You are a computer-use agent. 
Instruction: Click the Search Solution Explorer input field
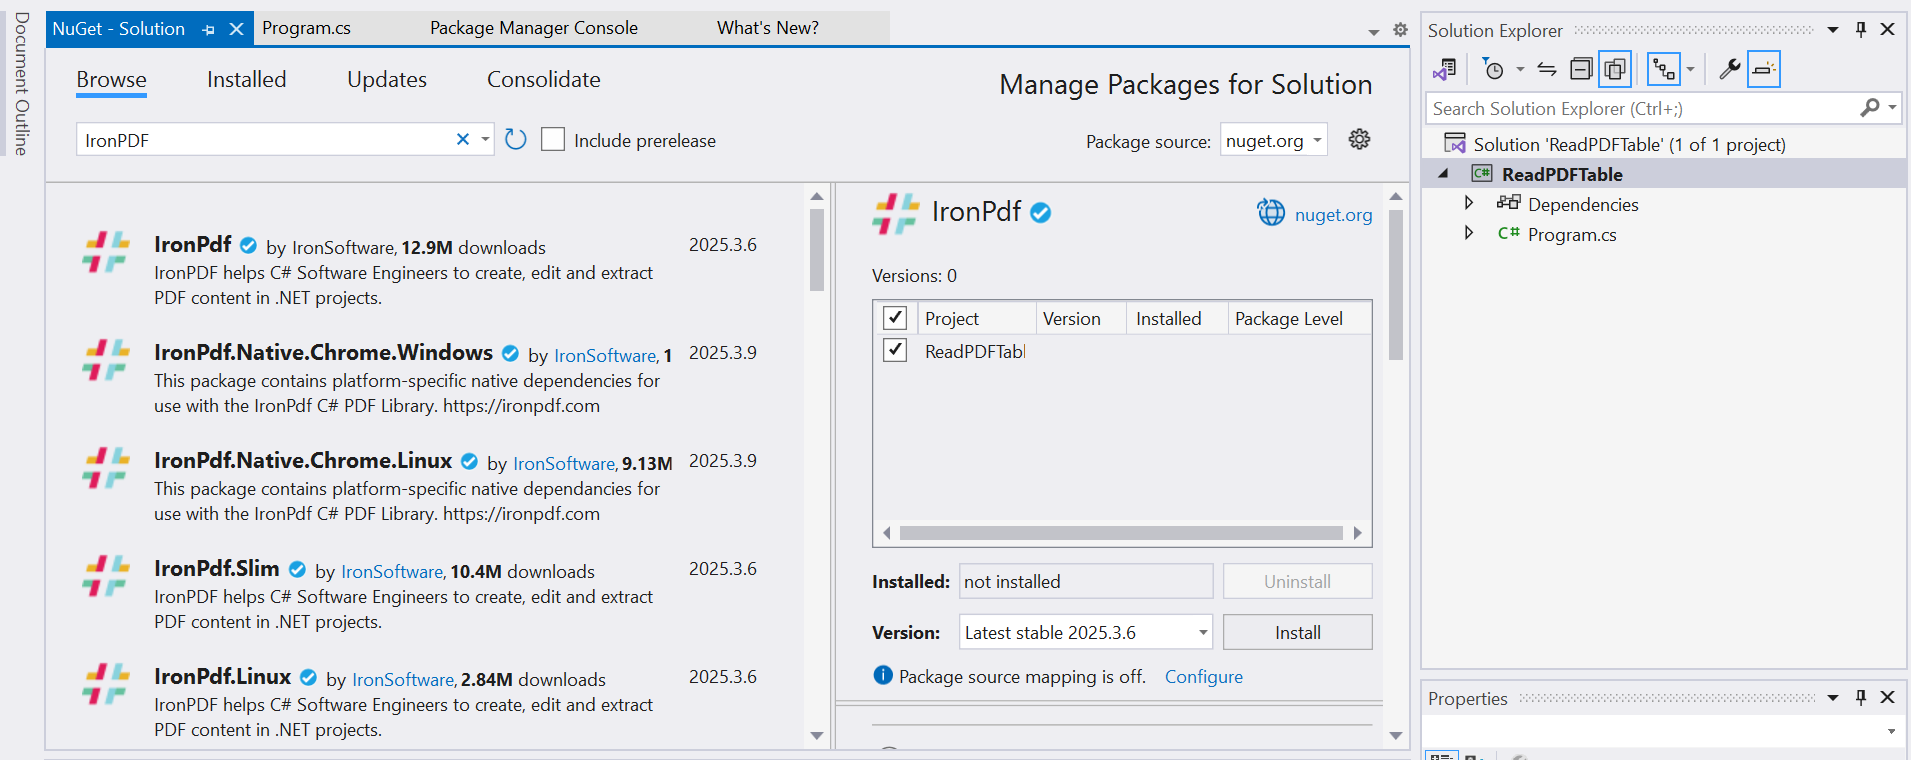tap(1643, 108)
